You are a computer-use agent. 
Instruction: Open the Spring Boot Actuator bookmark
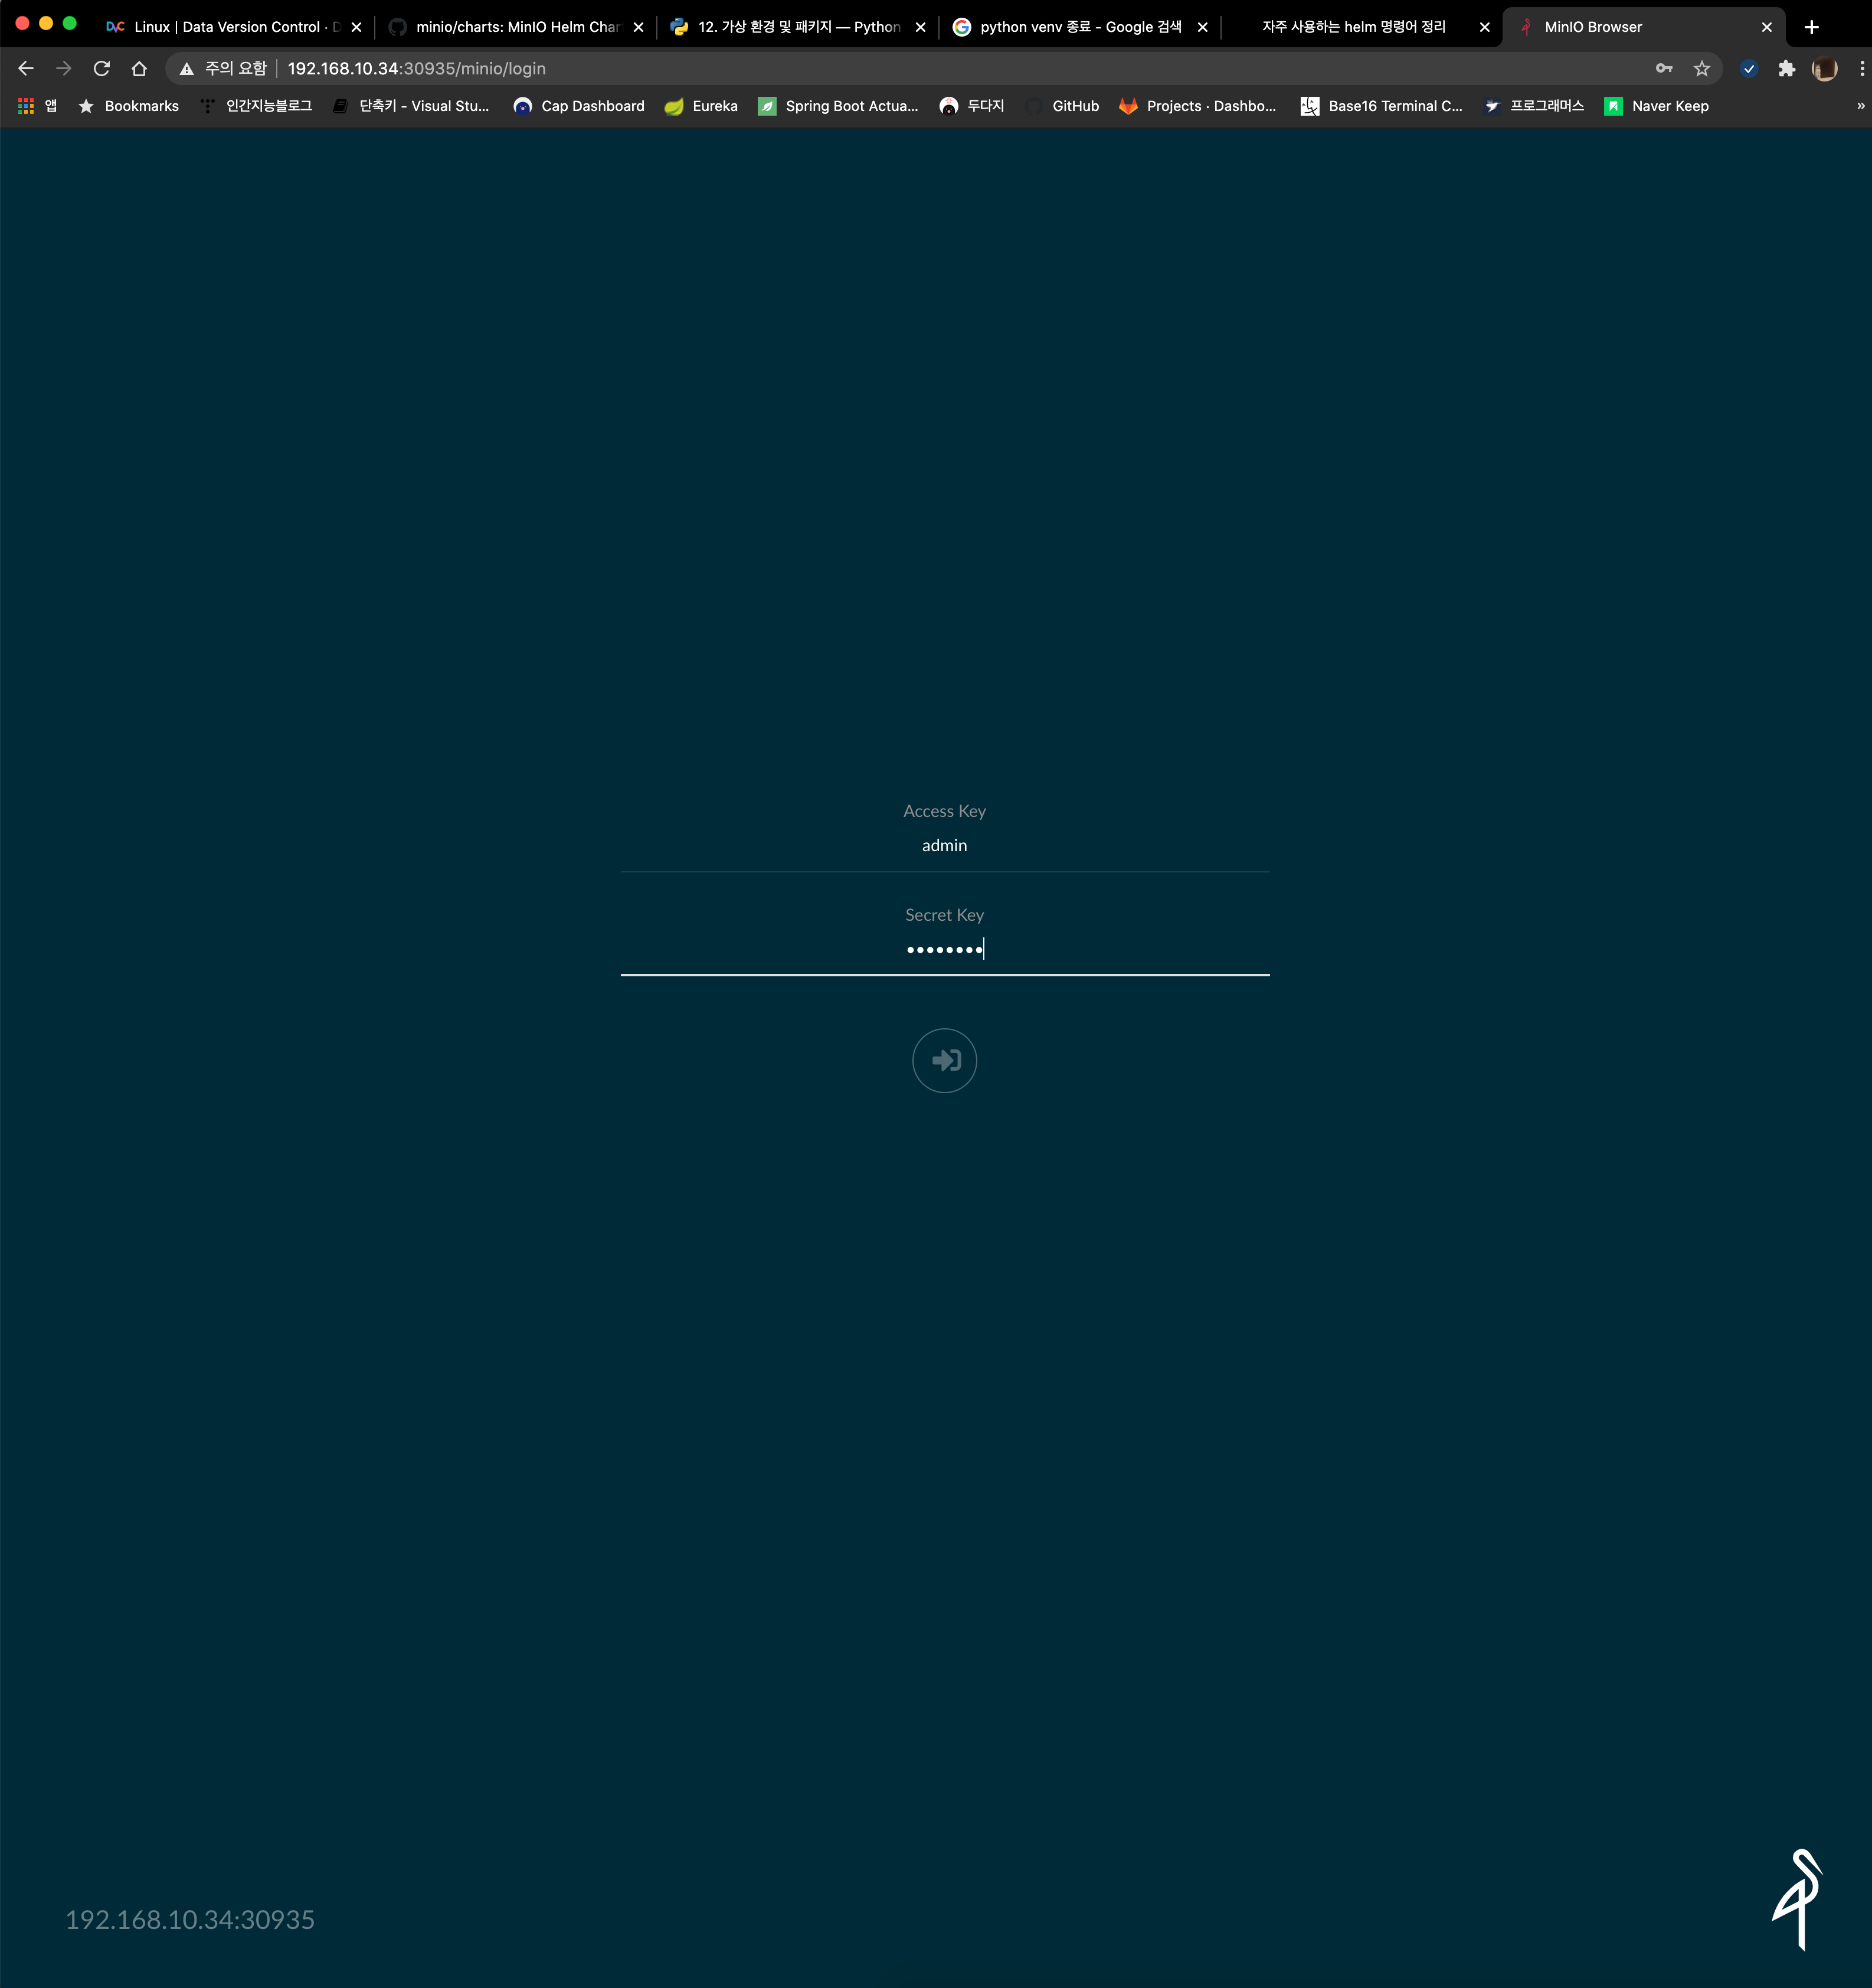click(838, 106)
